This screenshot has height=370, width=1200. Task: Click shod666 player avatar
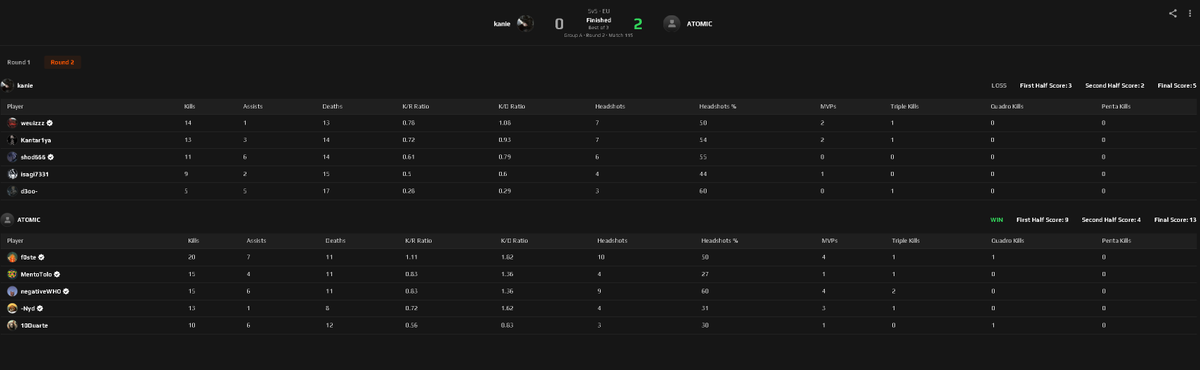[x=12, y=157]
